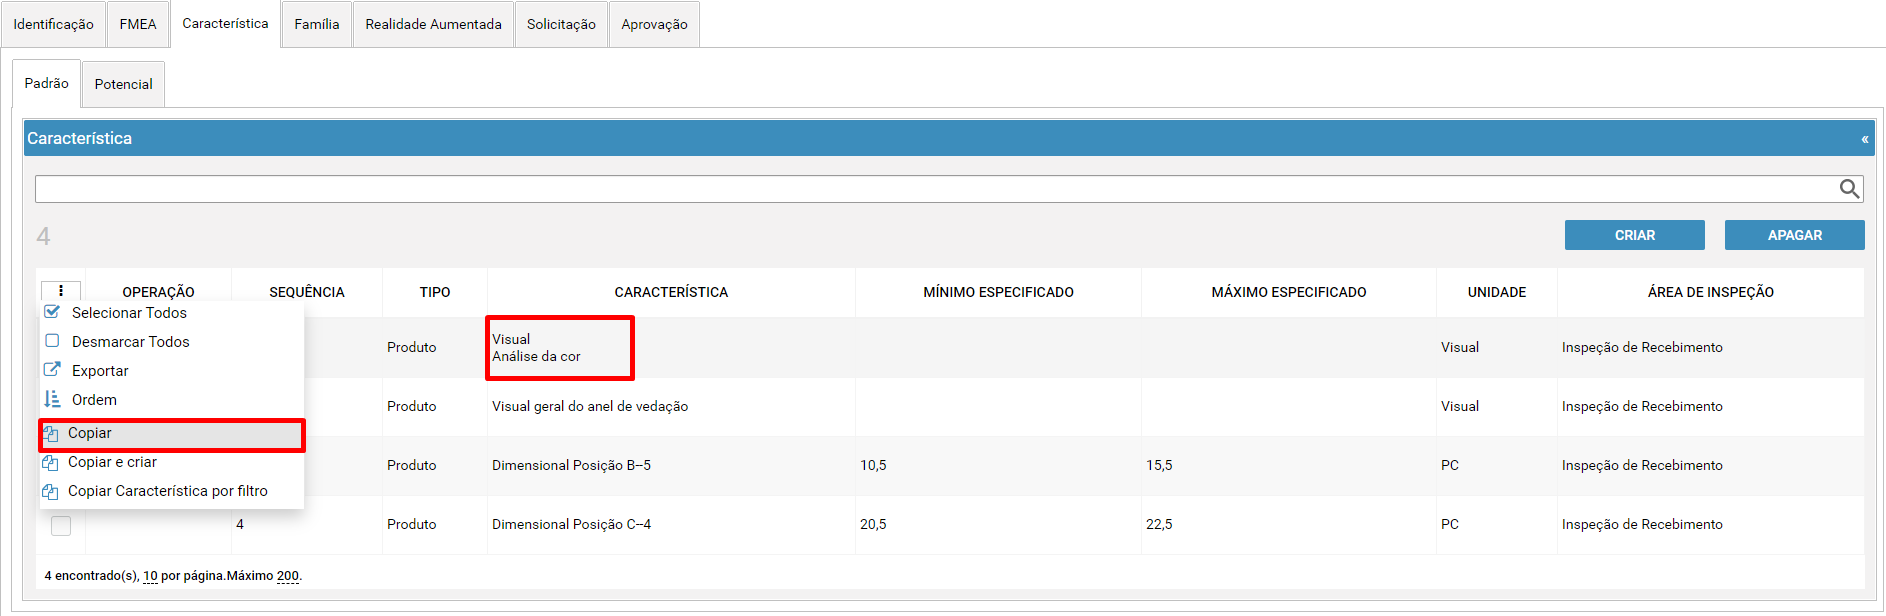Click the TIPO column header
This screenshot has height=616, width=1886.
[435, 292]
